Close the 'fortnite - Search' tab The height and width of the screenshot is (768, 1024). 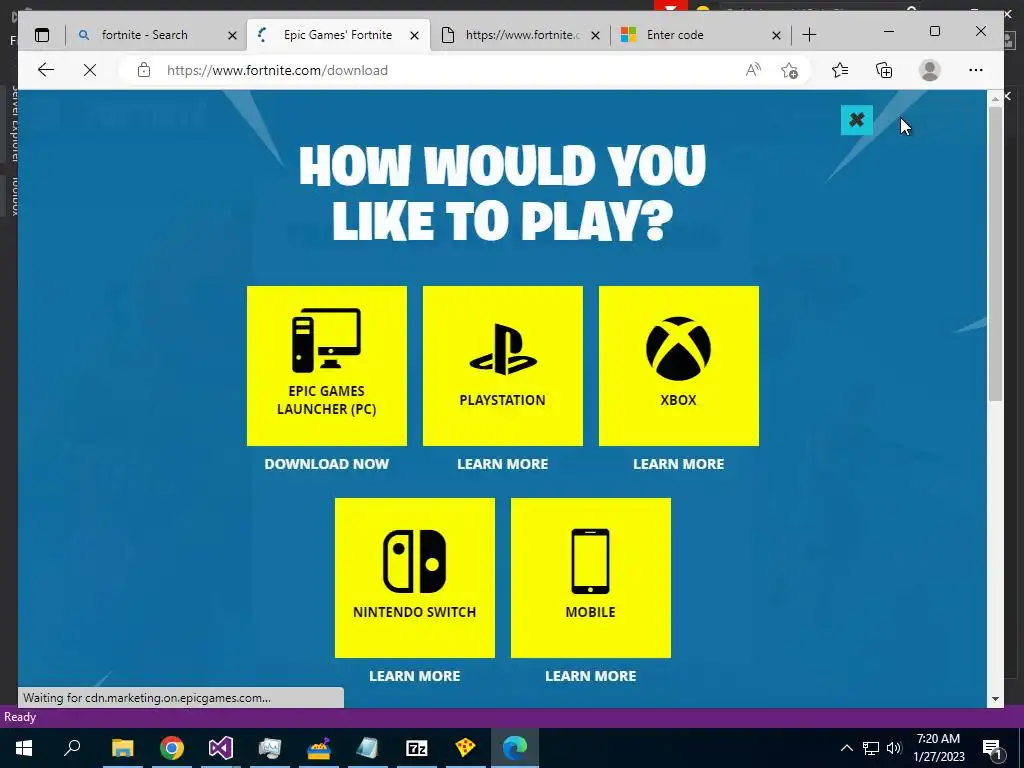[x=232, y=35]
